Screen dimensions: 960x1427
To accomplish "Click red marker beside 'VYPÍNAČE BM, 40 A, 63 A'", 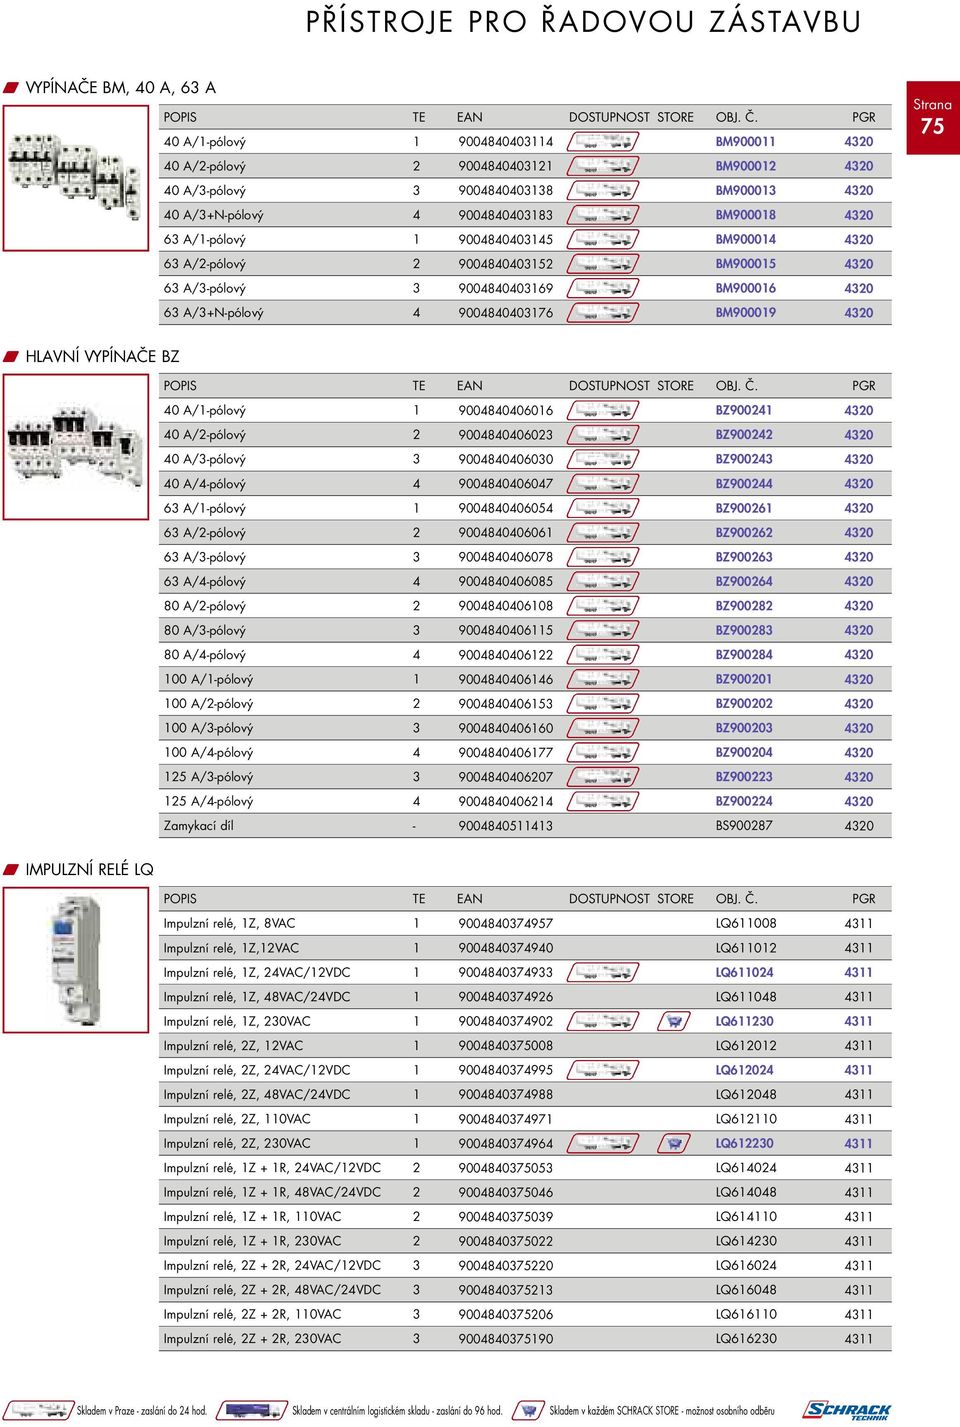I will 12,88.
